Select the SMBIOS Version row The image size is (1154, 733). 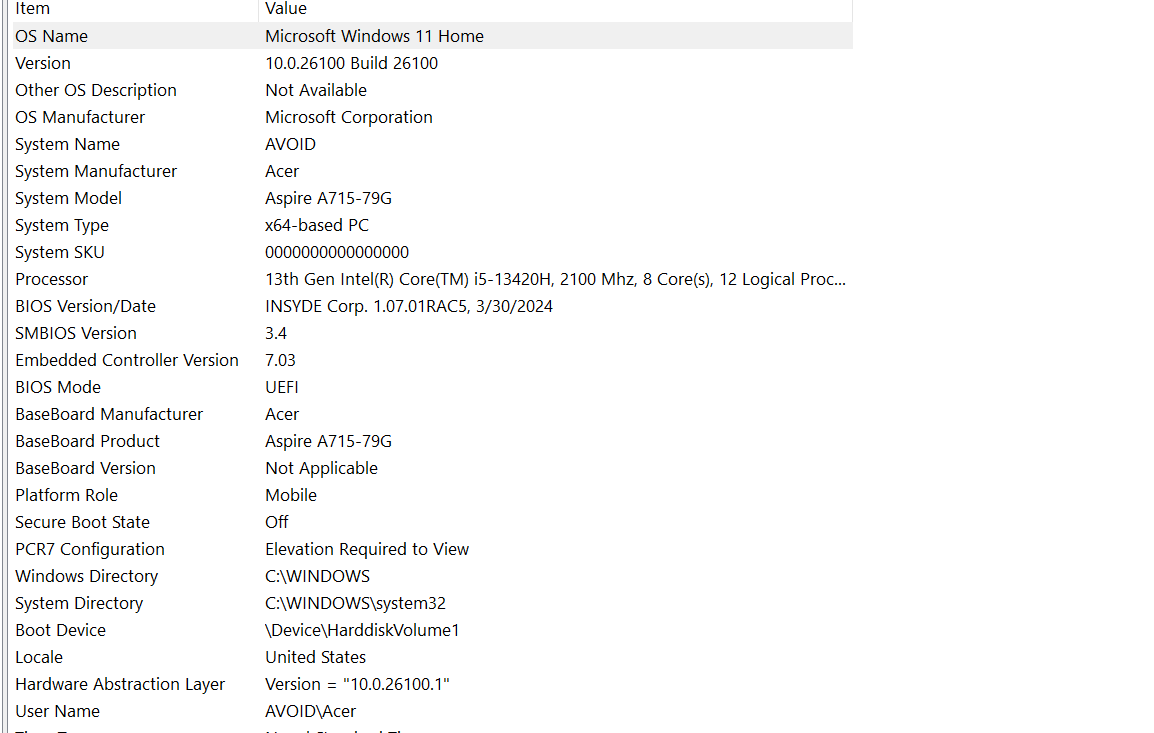(x=433, y=333)
